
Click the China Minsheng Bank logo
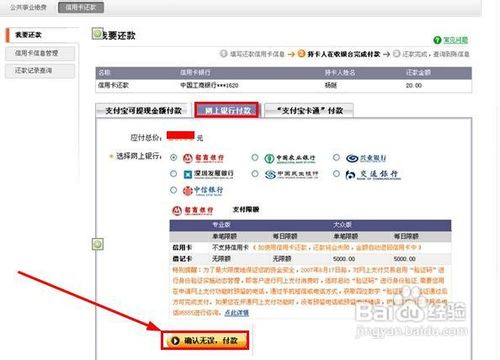pos(292,174)
